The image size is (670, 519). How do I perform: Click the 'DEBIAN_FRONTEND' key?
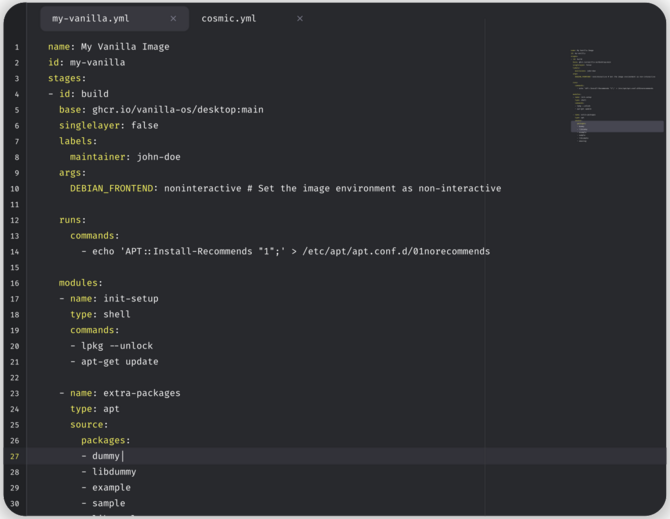click(x=112, y=188)
